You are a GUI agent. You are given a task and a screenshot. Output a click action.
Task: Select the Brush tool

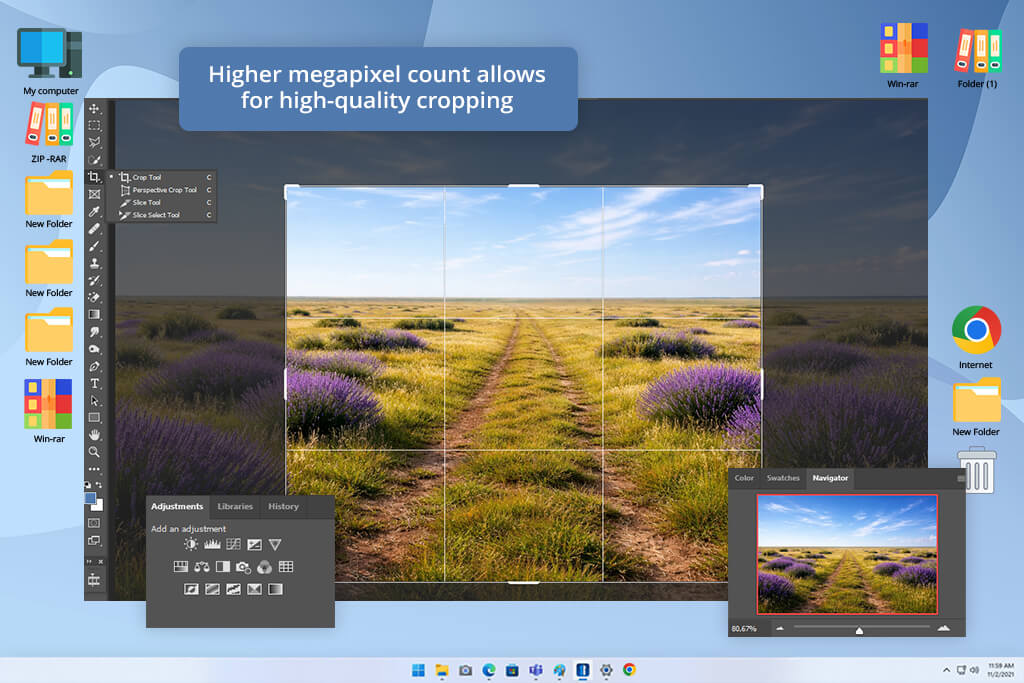(94, 246)
